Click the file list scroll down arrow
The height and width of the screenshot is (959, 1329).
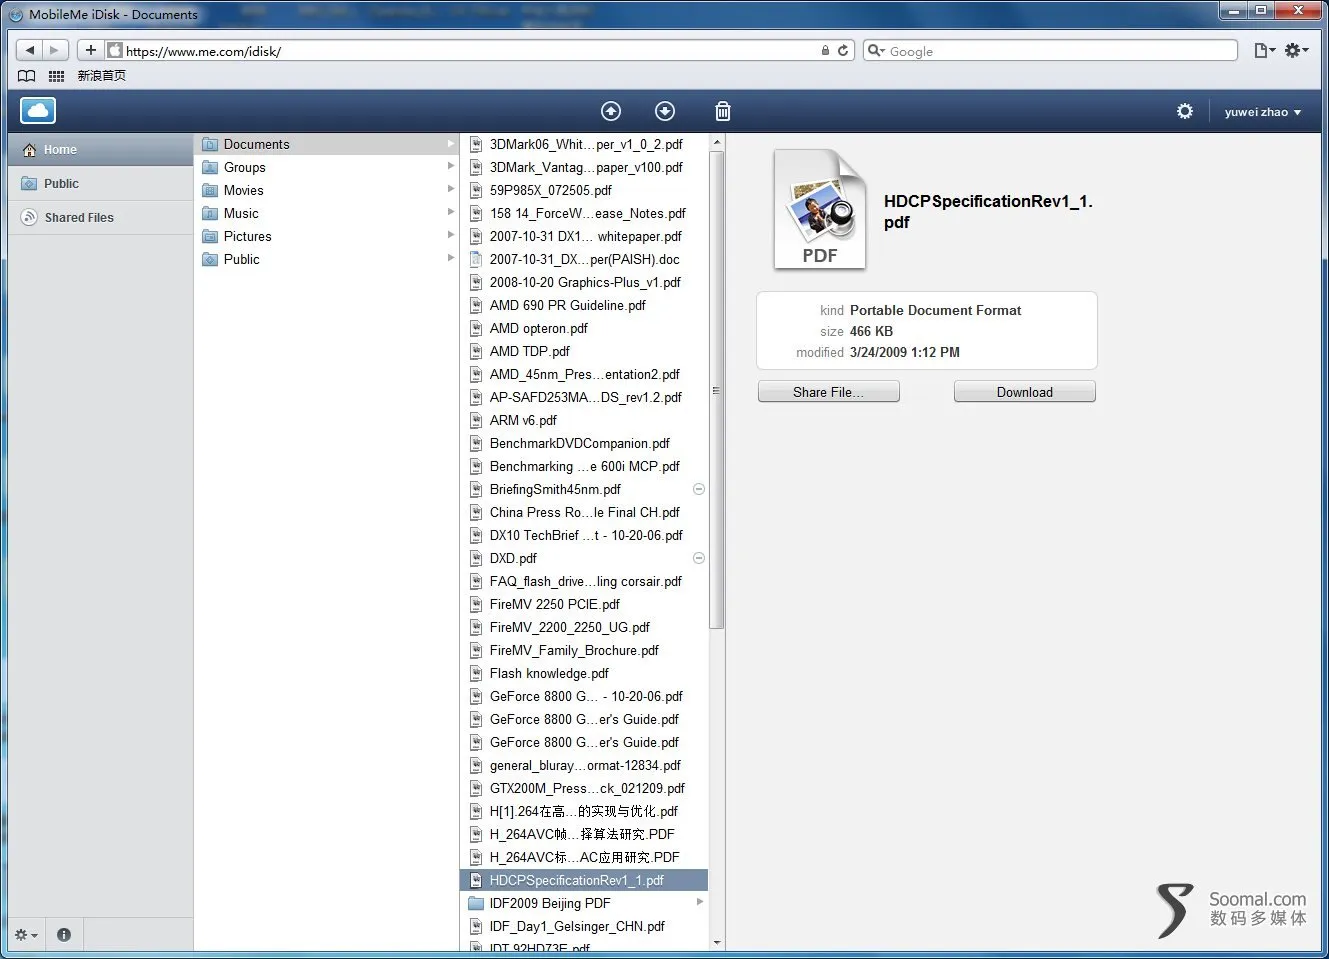click(716, 942)
